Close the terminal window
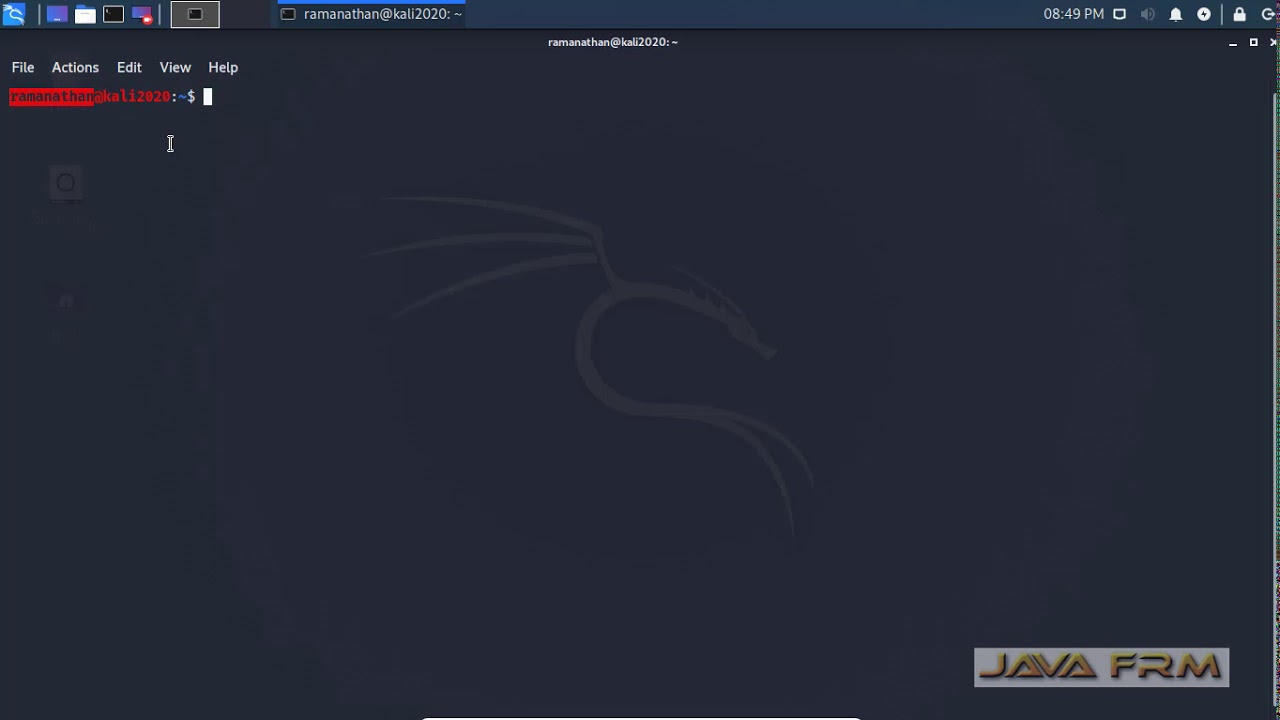The image size is (1280, 720). pos(1274,42)
